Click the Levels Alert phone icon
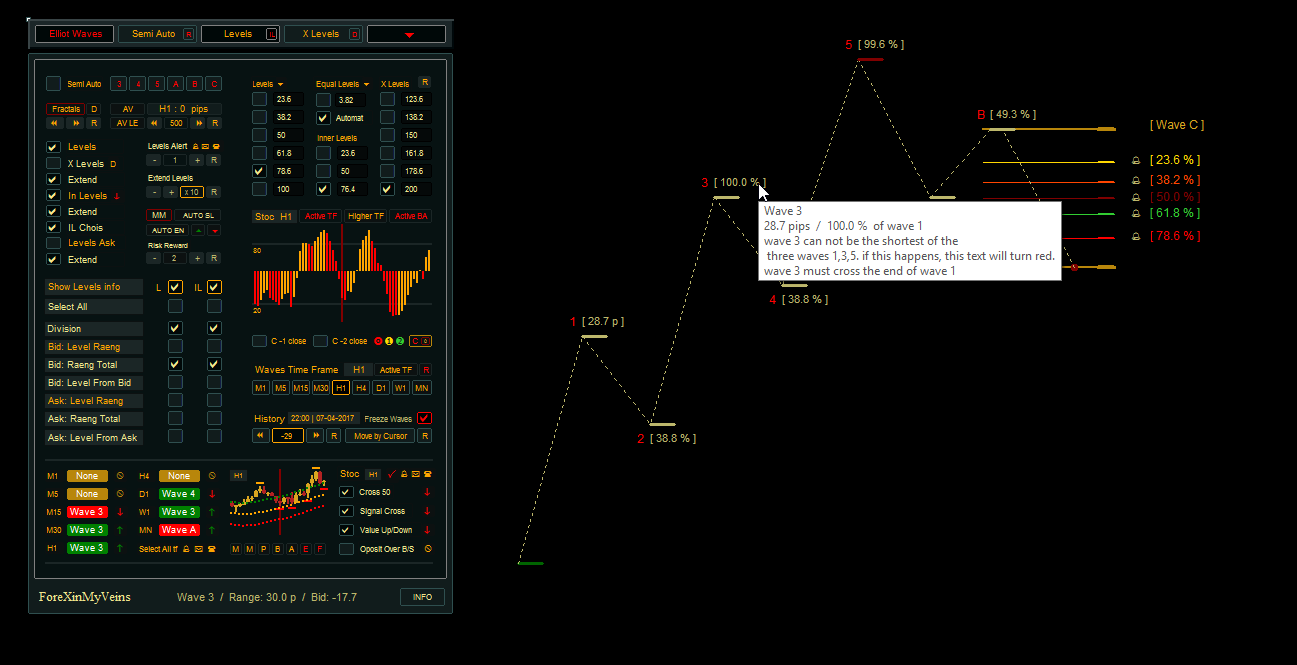1297x665 pixels. point(214,146)
